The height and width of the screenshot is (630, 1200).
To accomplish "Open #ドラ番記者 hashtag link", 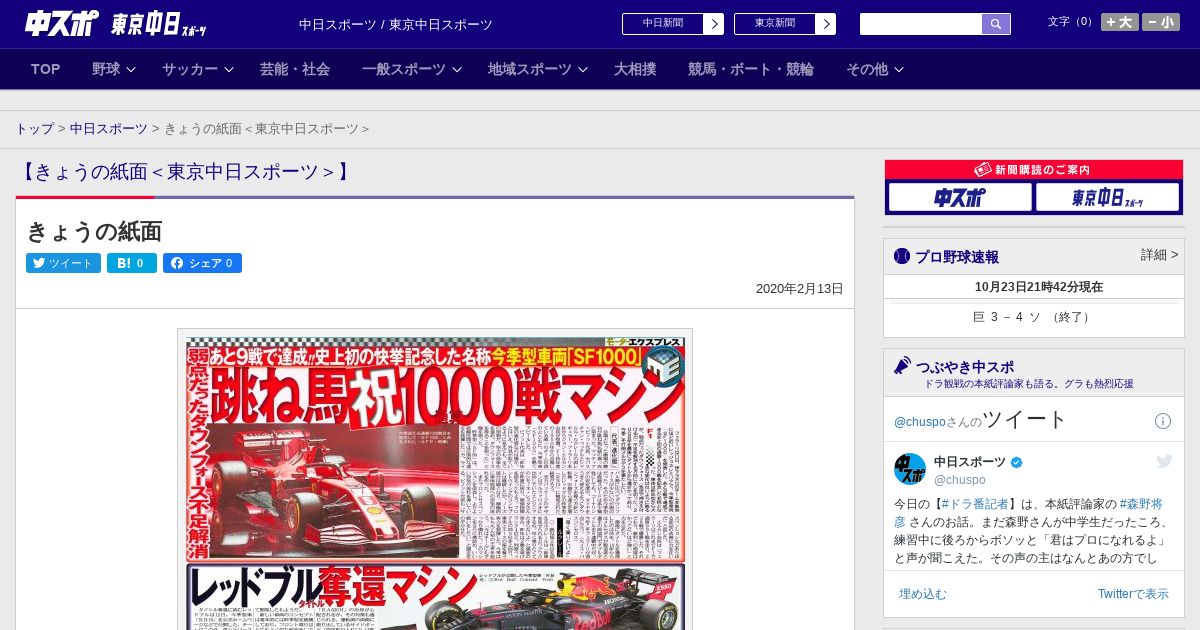I will coord(975,504).
